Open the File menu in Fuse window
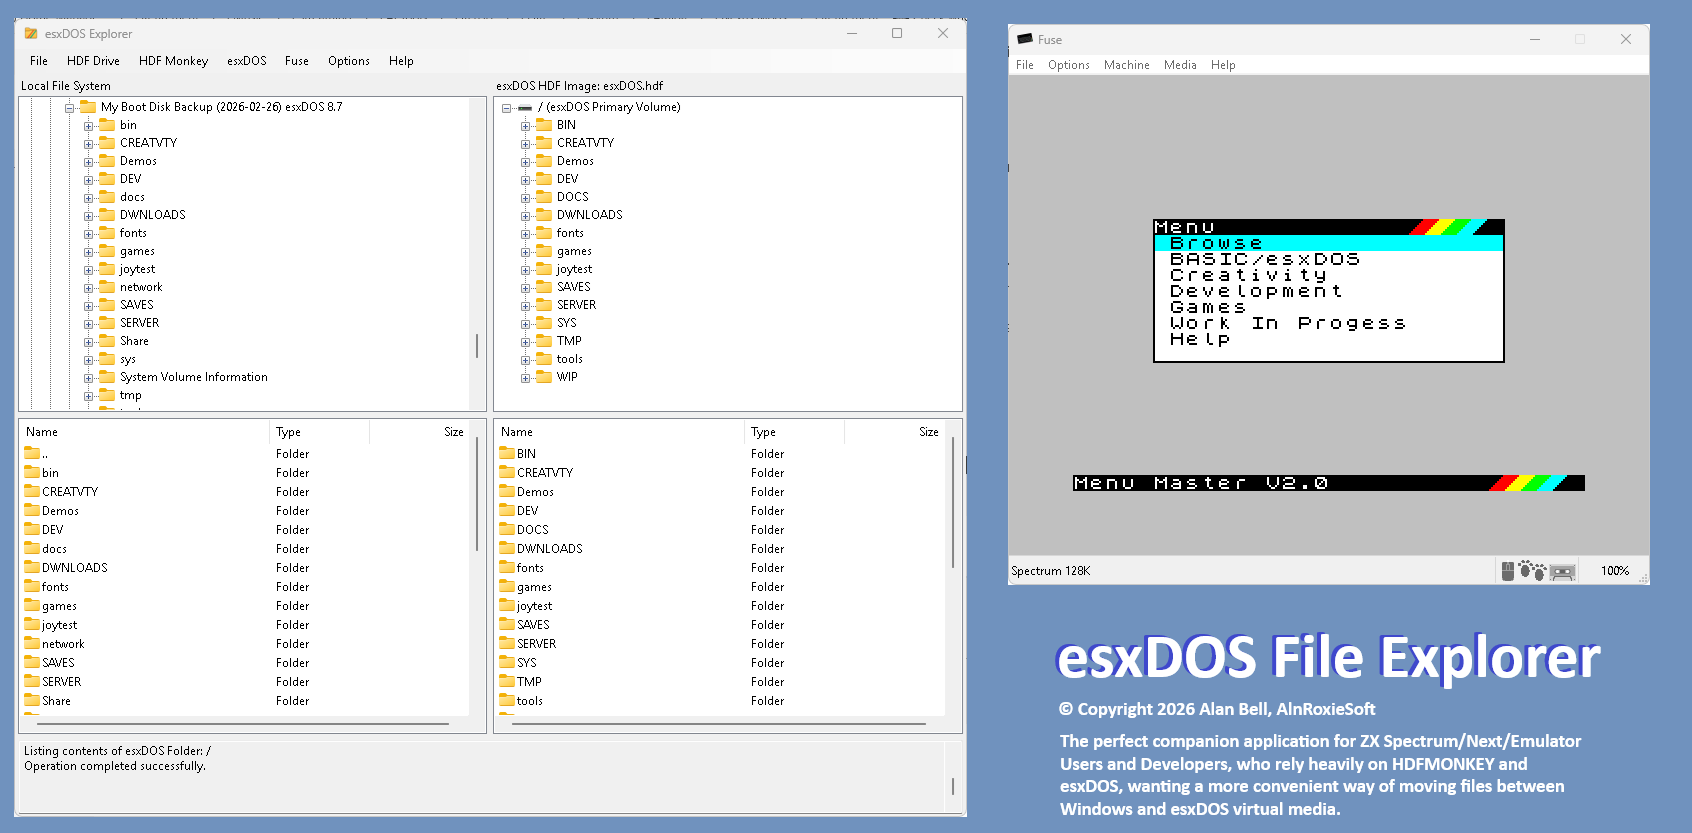Image resolution: width=1692 pixels, height=833 pixels. pos(1025,65)
